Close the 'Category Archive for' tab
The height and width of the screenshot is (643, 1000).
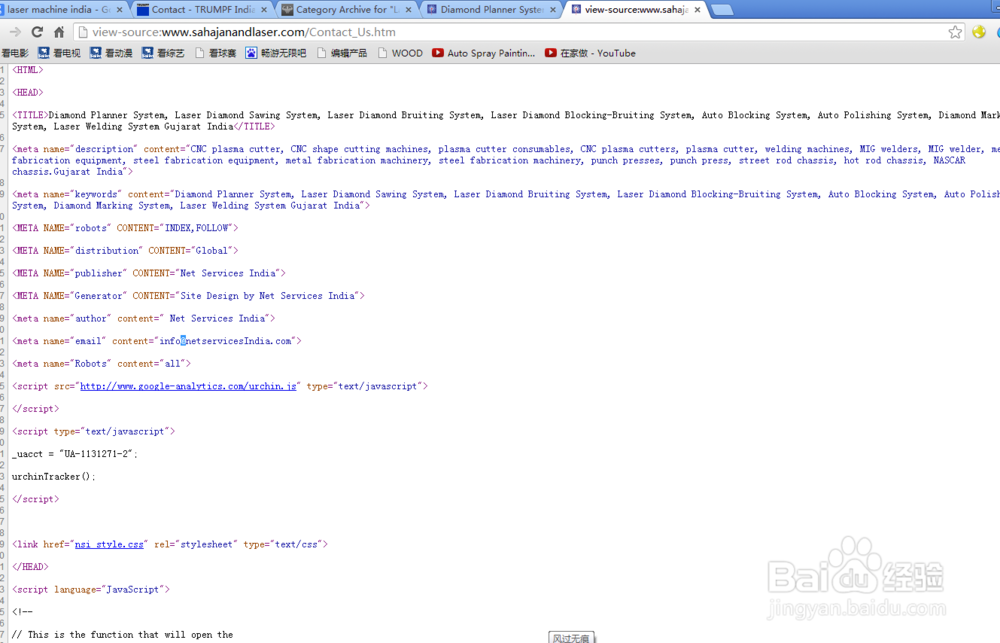click(x=409, y=10)
